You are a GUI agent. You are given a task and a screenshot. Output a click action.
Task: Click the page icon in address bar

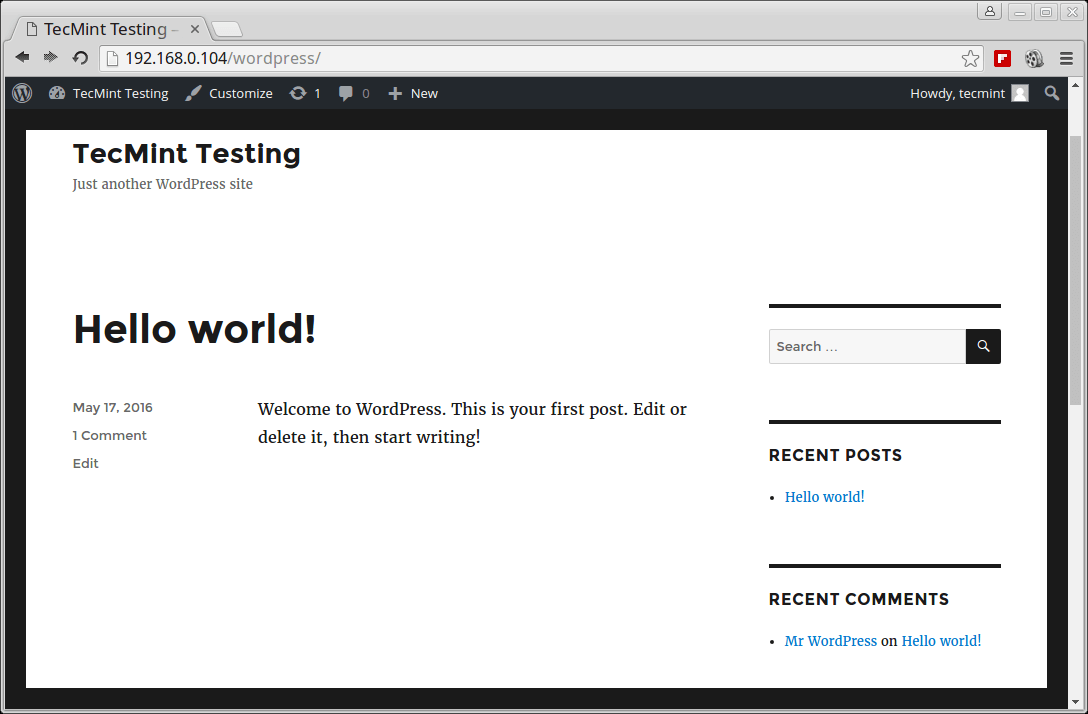[112, 58]
